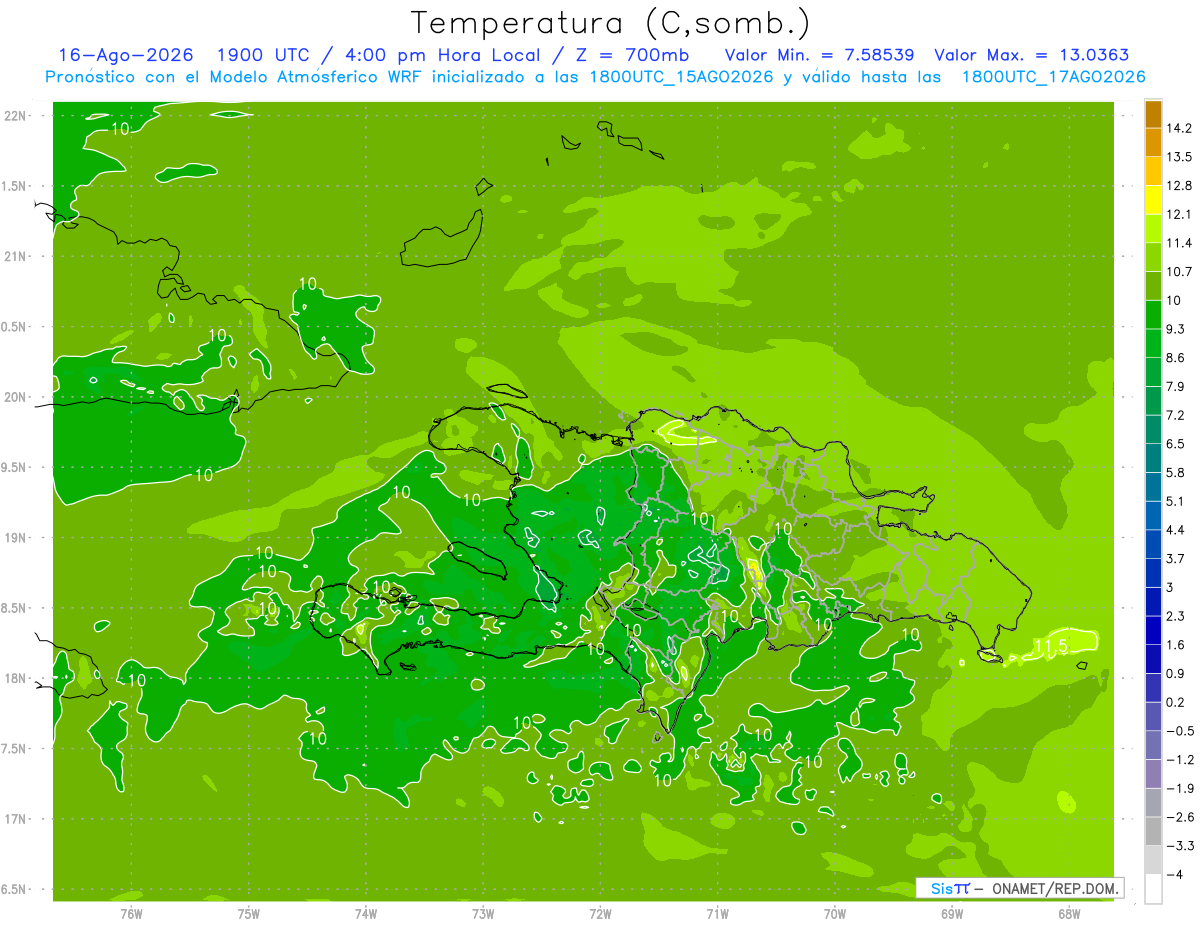Click the "Valor Max. = 13.0363" readout

(x=1031, y=56)
